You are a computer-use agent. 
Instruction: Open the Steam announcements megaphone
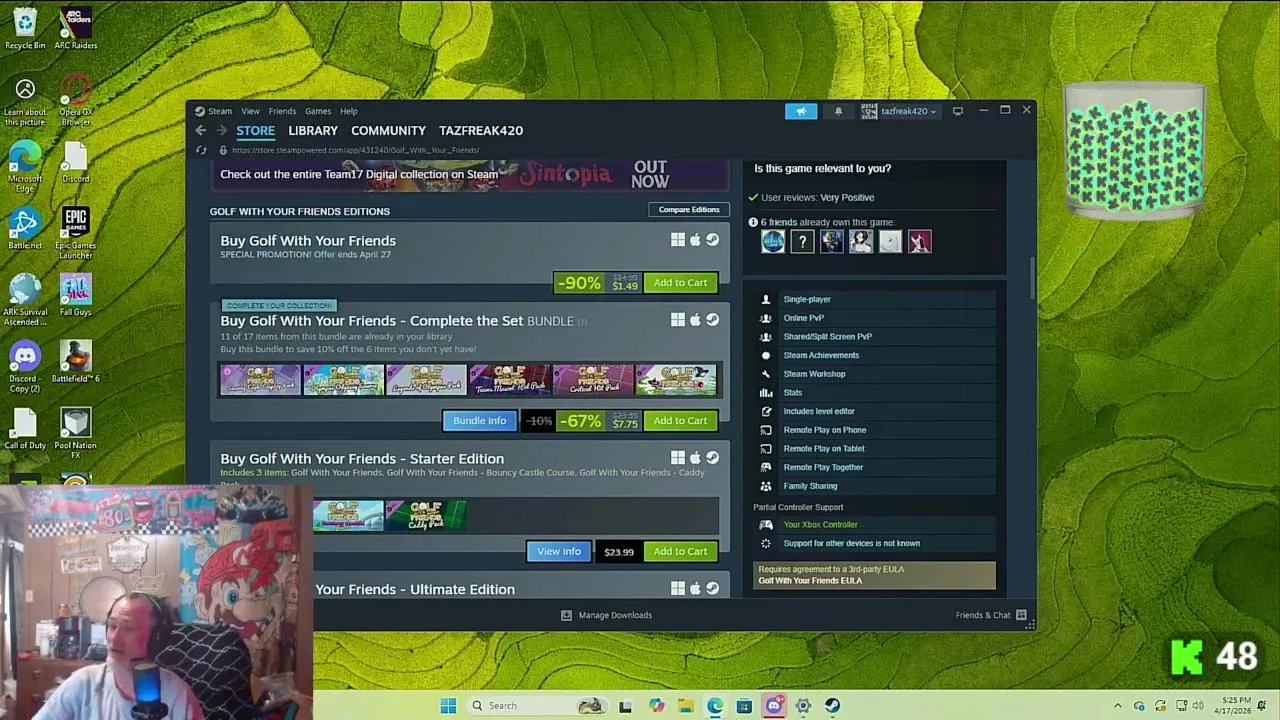point(800,111)
